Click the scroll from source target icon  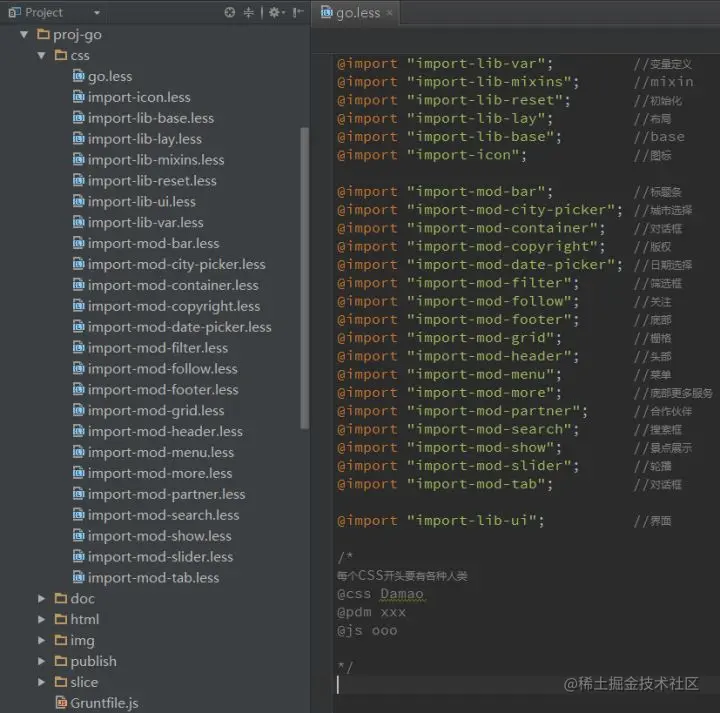(x=230, y=12)
